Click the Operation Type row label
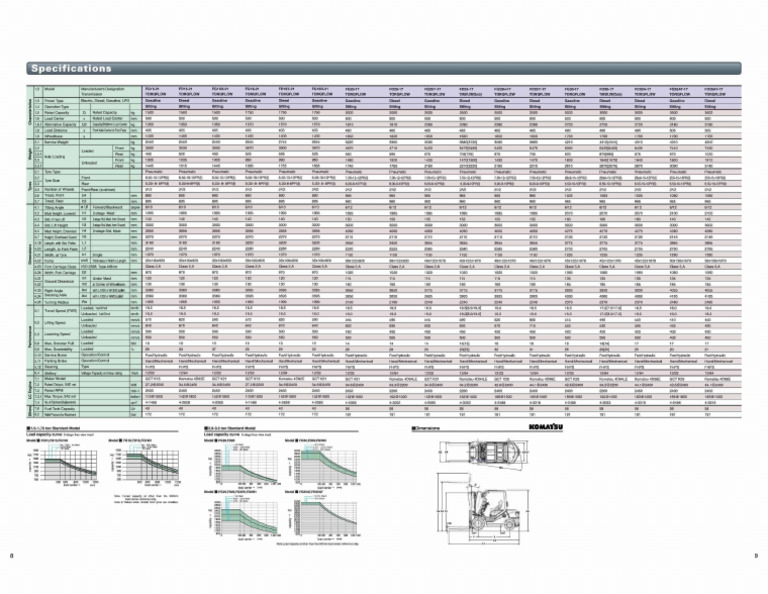Image resolution: width=768 pixels, height=594 pixels. (x=56, y=106)
